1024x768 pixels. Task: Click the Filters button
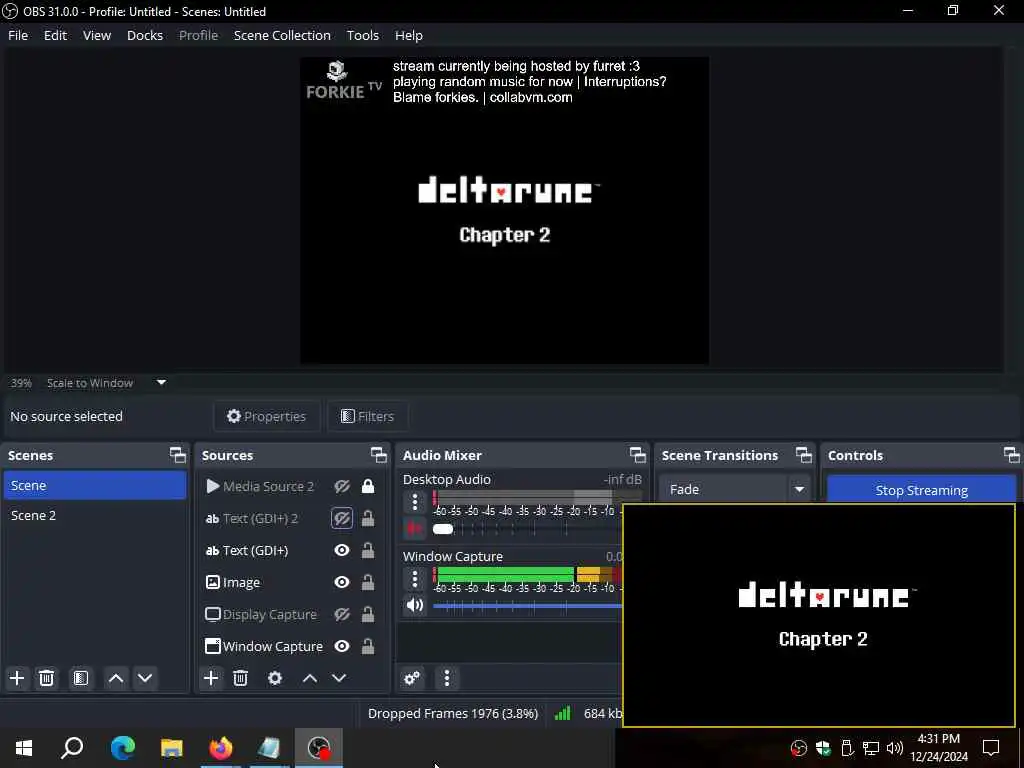click(x=368, y=416)
